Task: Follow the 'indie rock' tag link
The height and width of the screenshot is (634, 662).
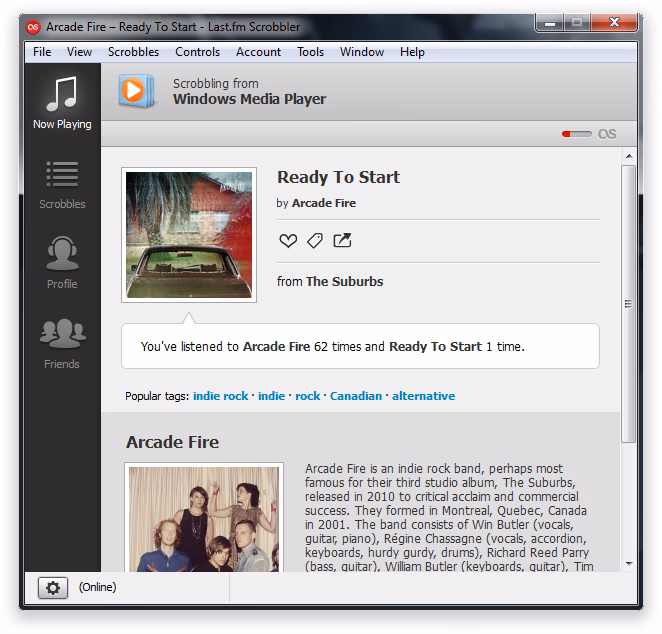Action: coord(220,396)
